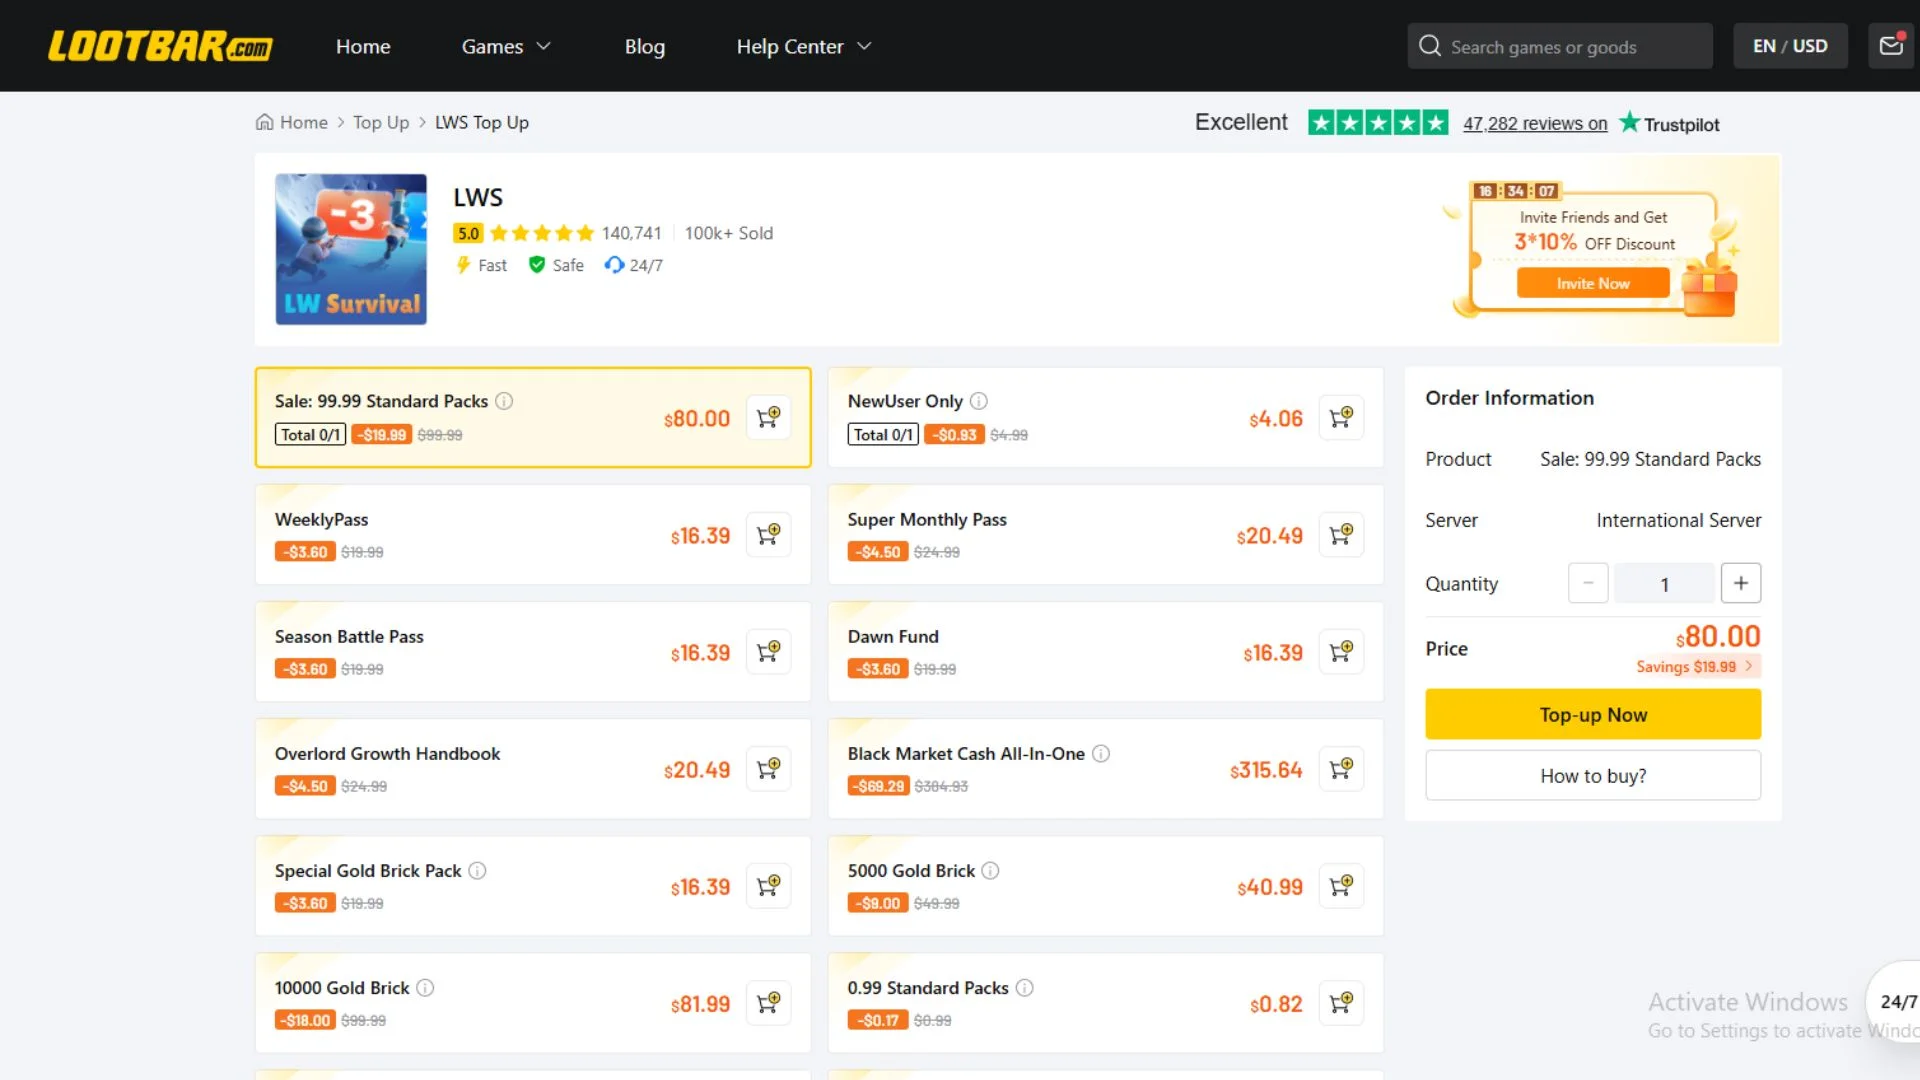Show info for Sale: 99.99 Standard Packs
Image resolution: width=1920 pixels, height=1080 pixels.
(504, 401)
